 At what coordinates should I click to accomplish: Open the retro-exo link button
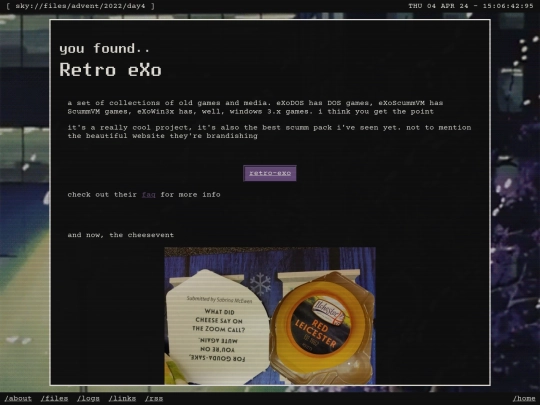[270, 173]
